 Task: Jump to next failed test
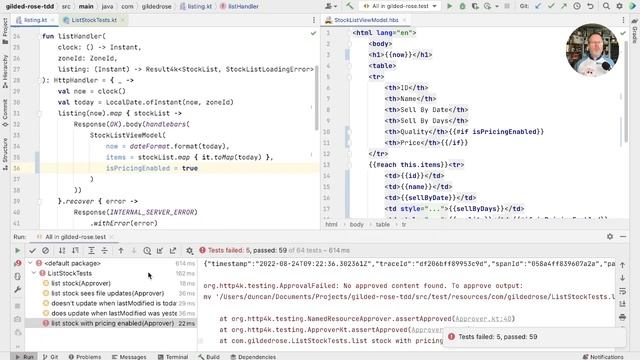134,250
